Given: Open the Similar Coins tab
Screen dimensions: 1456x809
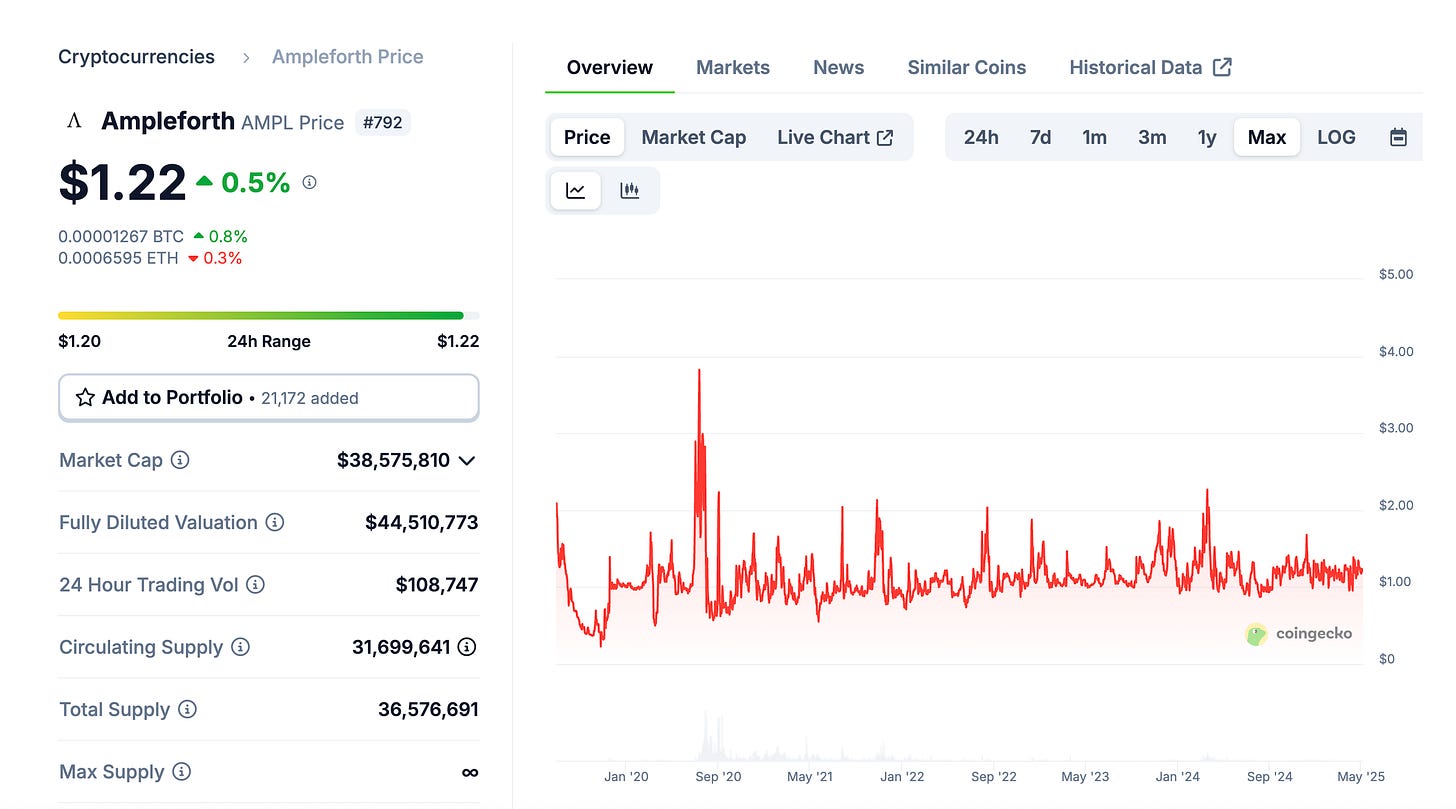Looking at the screenshot, I should 967,67.
